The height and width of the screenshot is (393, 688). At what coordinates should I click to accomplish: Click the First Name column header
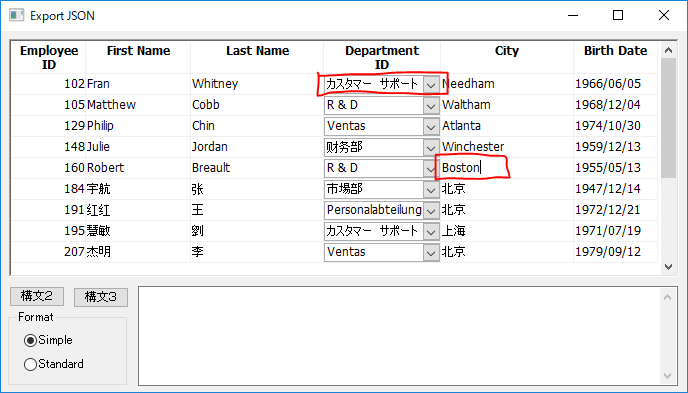click(x=138, y=57)
